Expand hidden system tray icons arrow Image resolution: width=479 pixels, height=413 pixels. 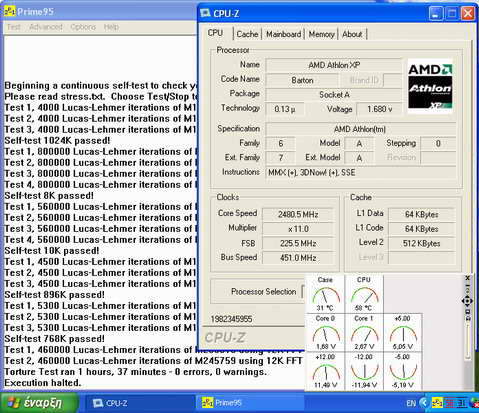(x=424, y=403)
